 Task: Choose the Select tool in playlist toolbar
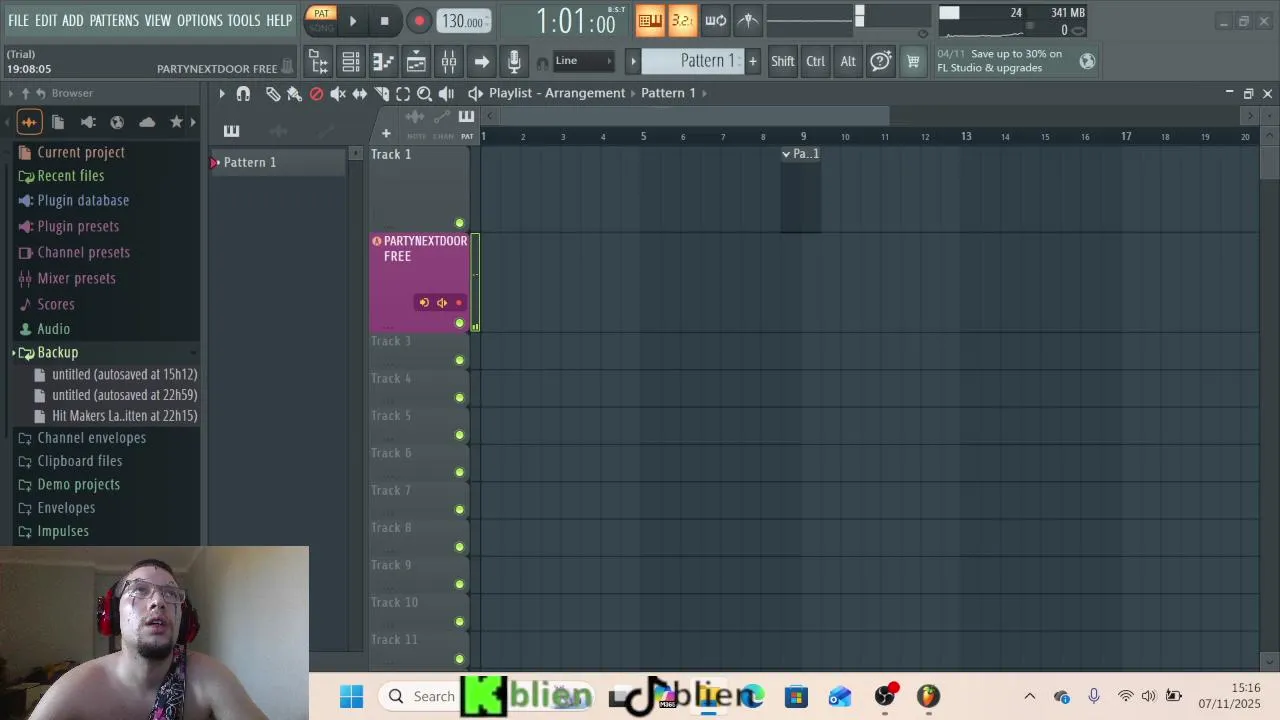click(x=403, y=93)
